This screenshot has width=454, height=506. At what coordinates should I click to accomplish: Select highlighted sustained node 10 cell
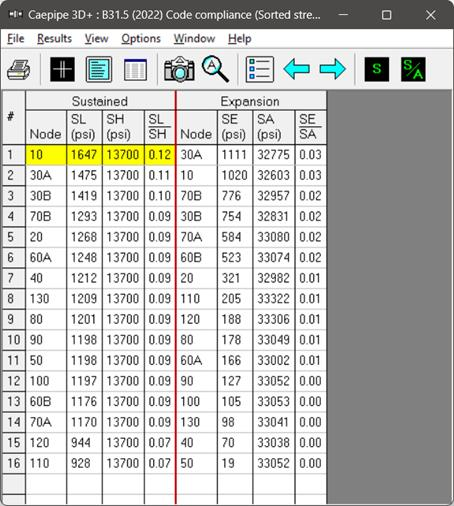click(x=46, y=155)
